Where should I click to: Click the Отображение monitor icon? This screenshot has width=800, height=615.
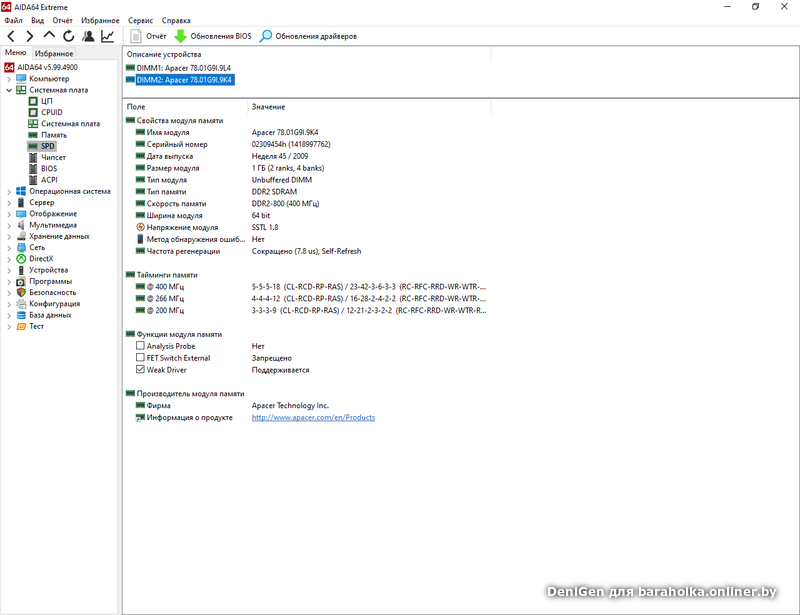pyautogui.click(x=21, y=214)
